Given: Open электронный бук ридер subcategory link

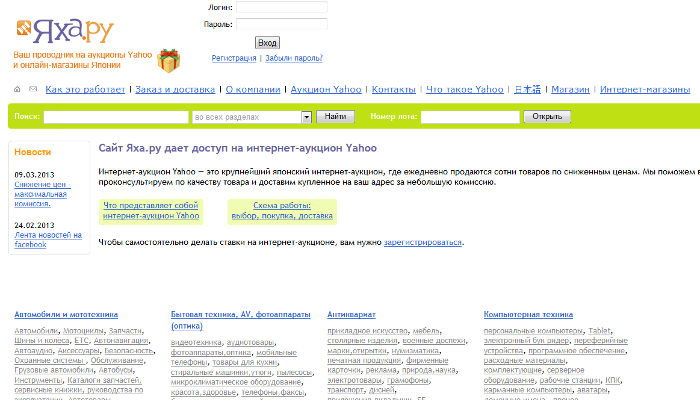Looking at the screenshot, I should tap(526, 341).
